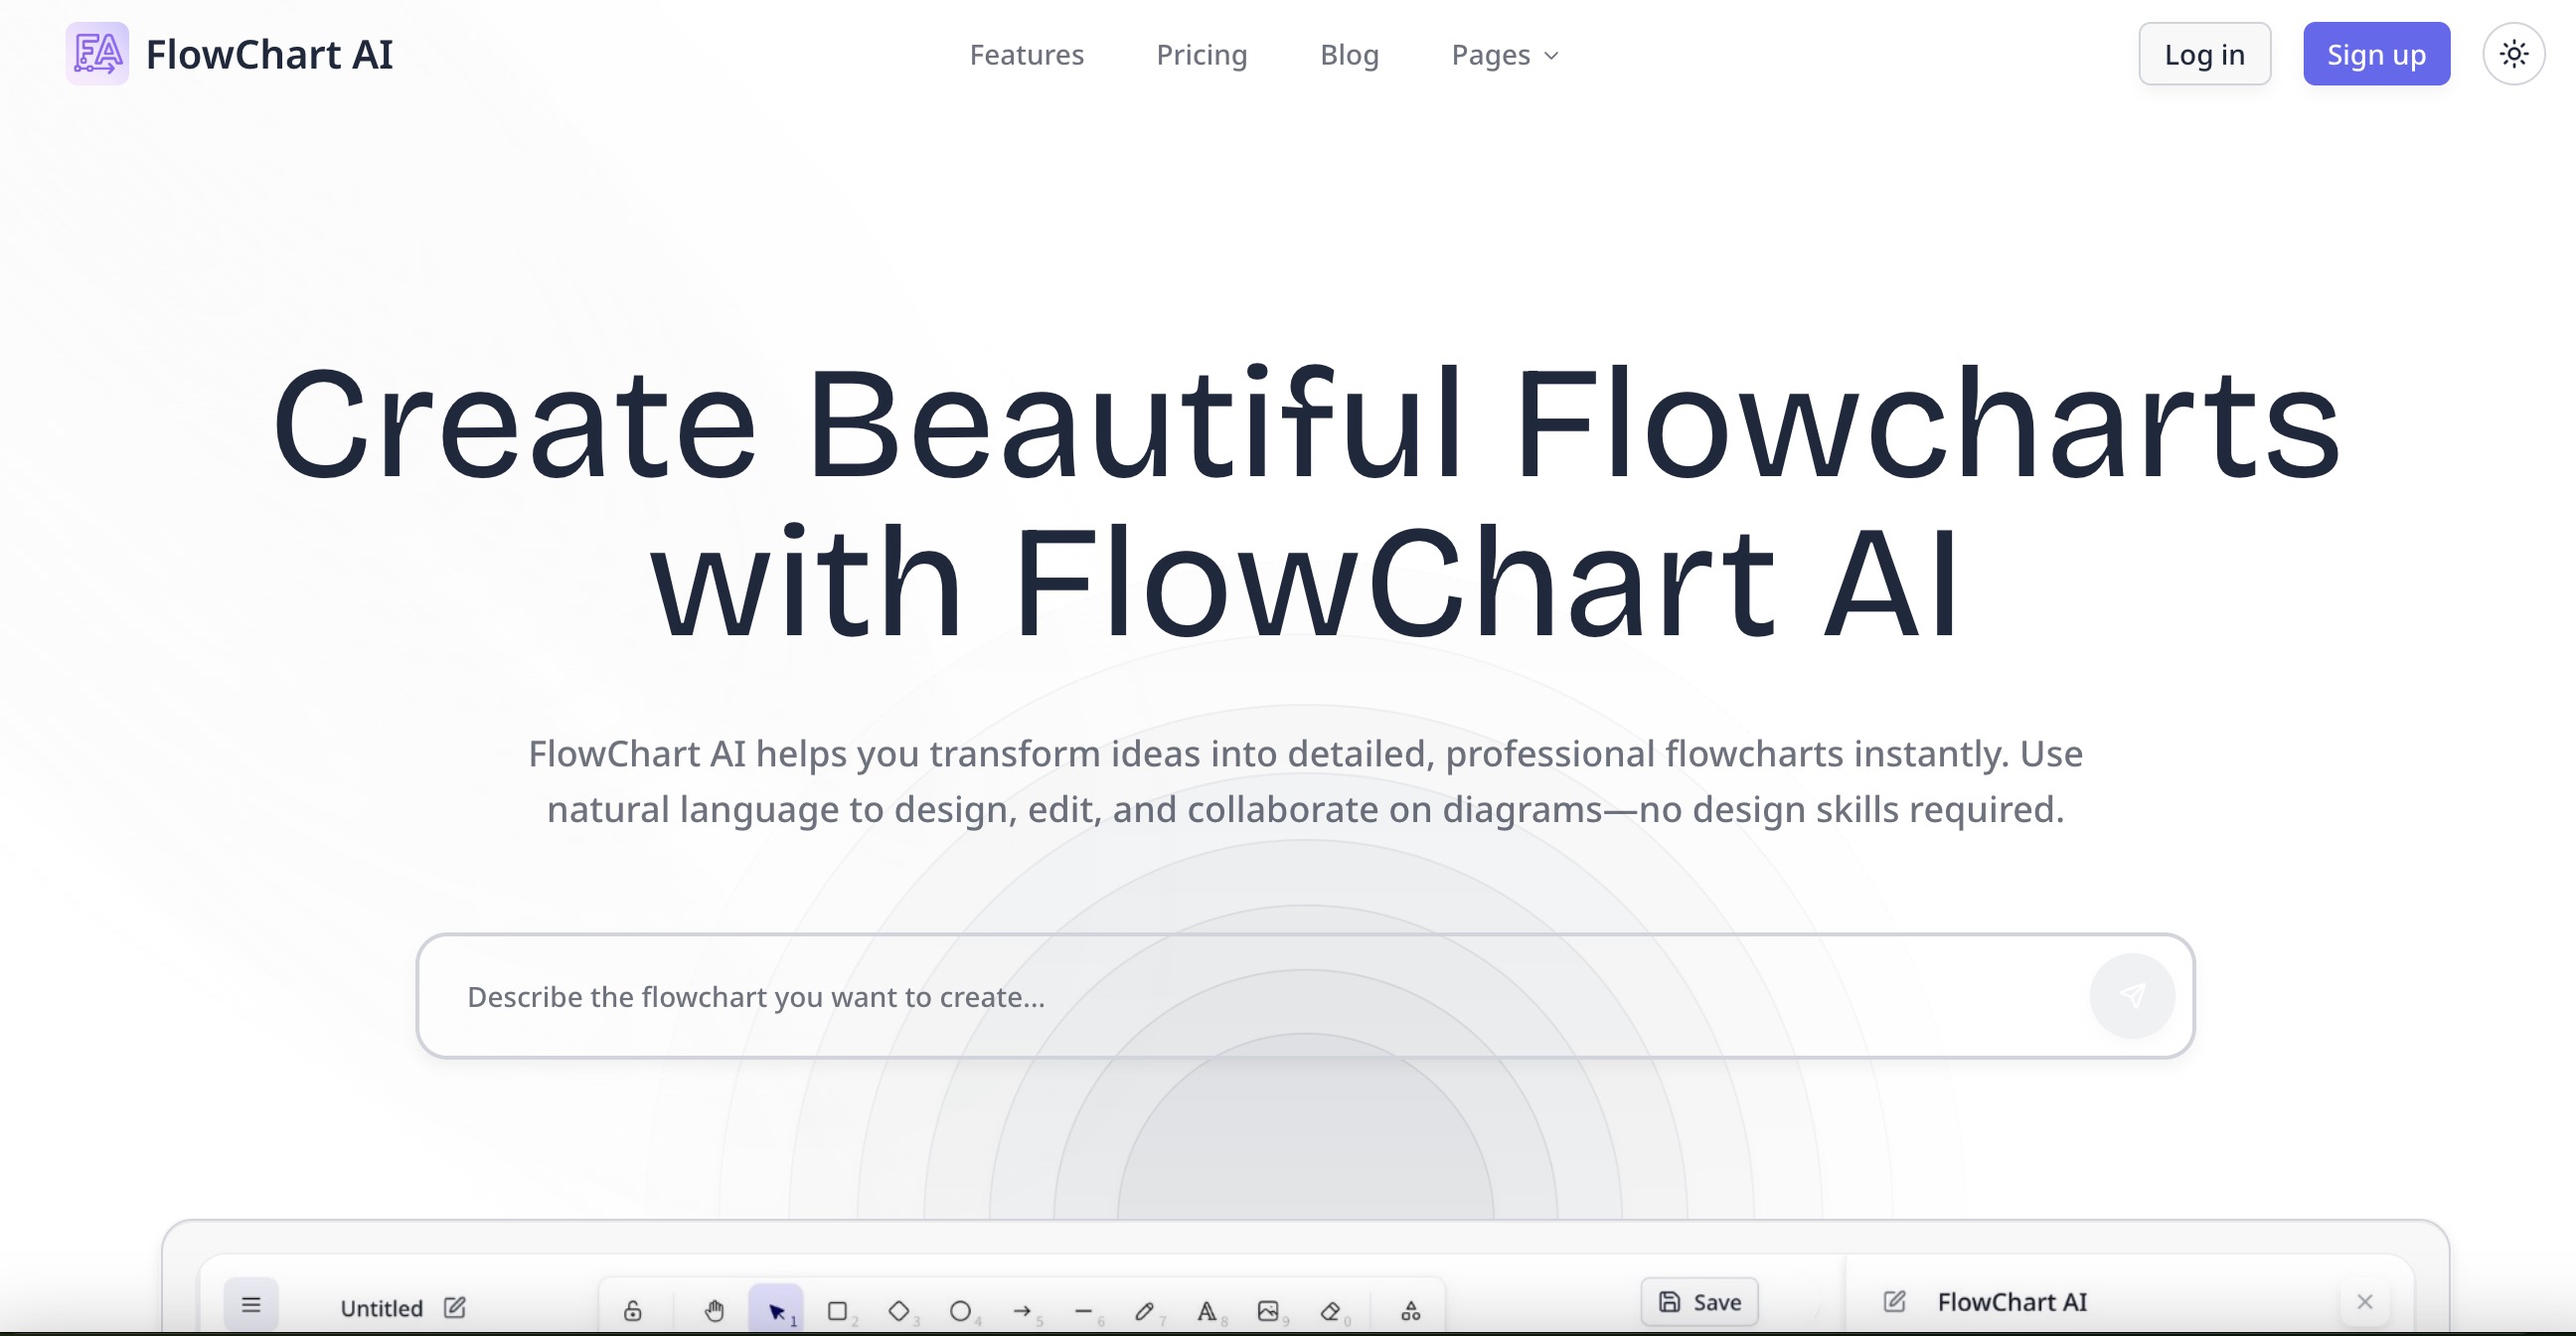Open the Insert Image tool
The width and height of the screenshot is (2576, 1336).
(1268, 1310)
